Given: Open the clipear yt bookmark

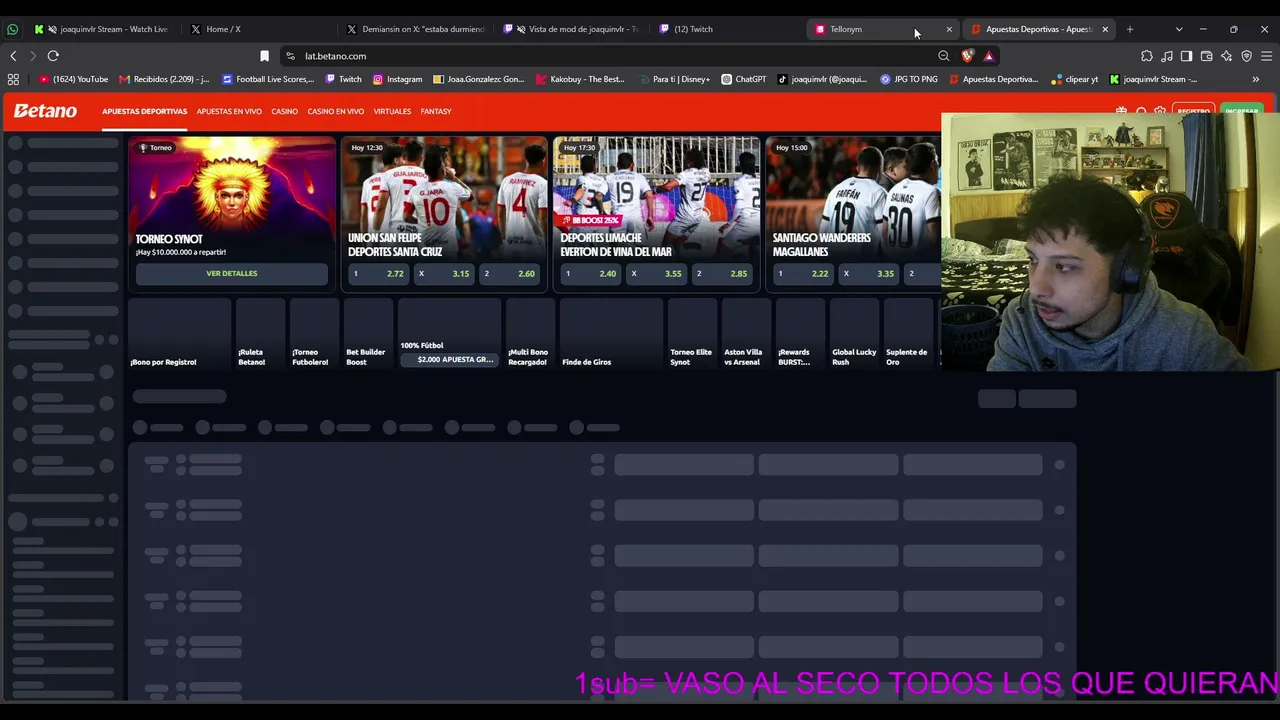Looking at the screenshot, I should tap(1075, 79).
